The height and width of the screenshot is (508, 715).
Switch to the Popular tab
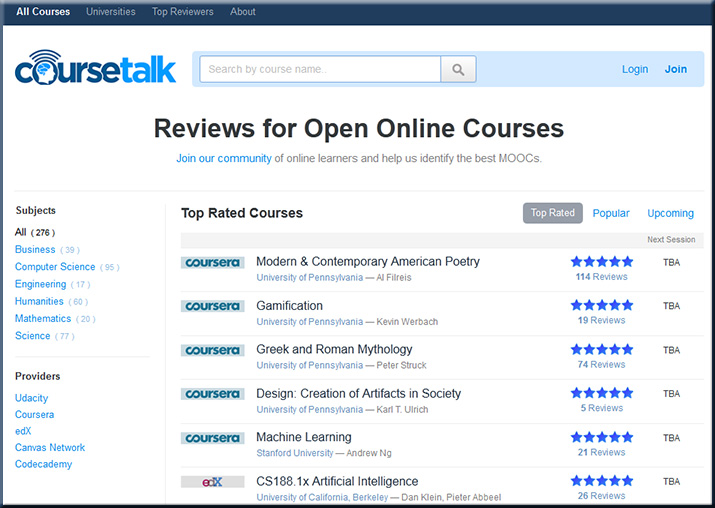[611, 213]
